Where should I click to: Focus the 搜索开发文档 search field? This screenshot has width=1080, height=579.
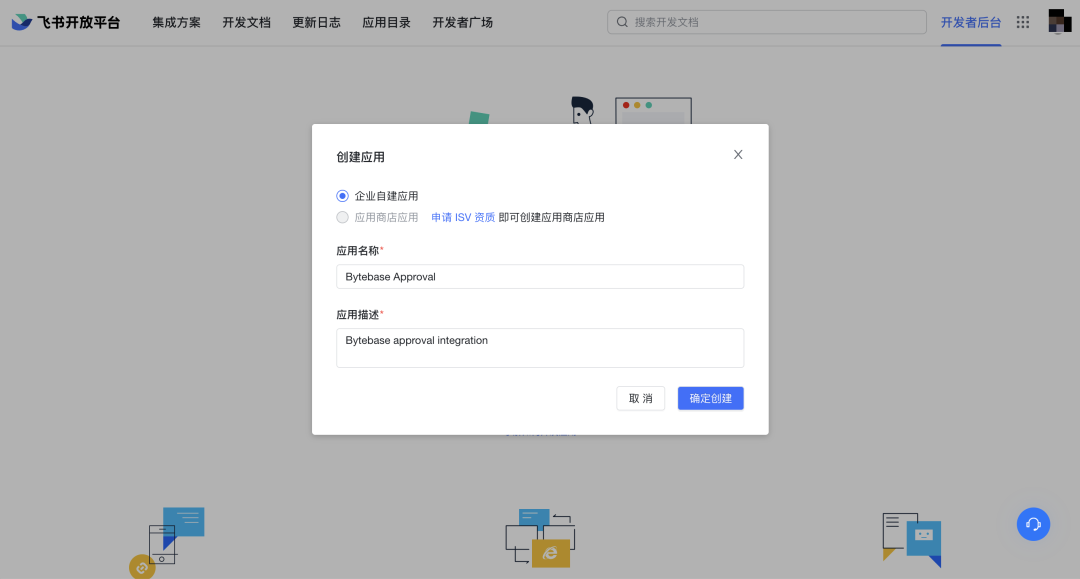point(767,22)
